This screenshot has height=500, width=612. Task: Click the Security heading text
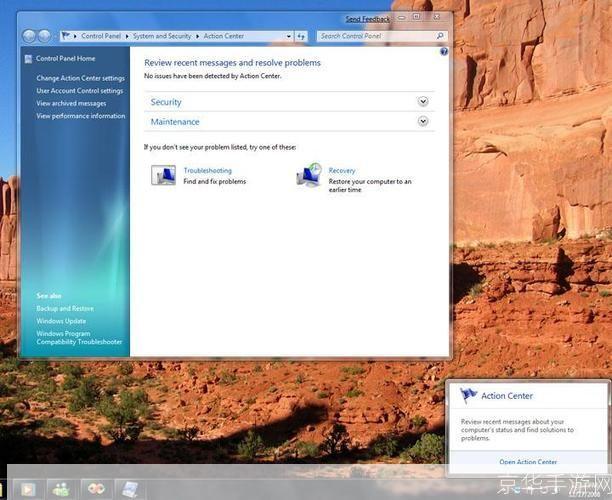coord(166,102)
